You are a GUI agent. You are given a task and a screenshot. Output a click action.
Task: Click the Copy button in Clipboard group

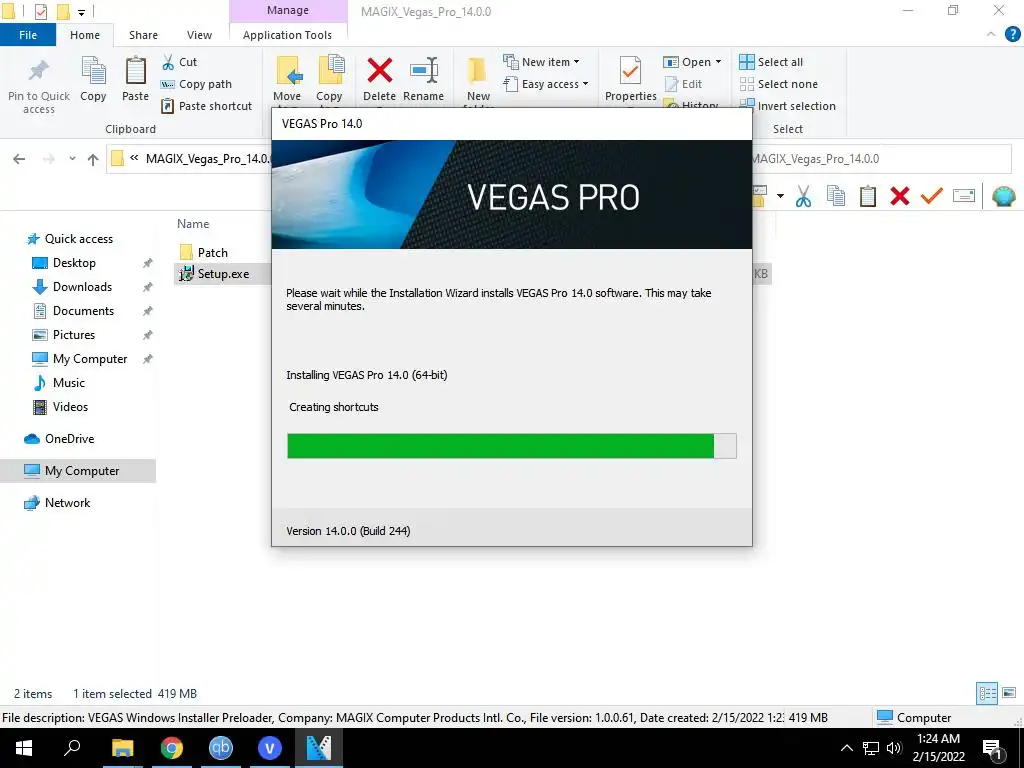93,79
